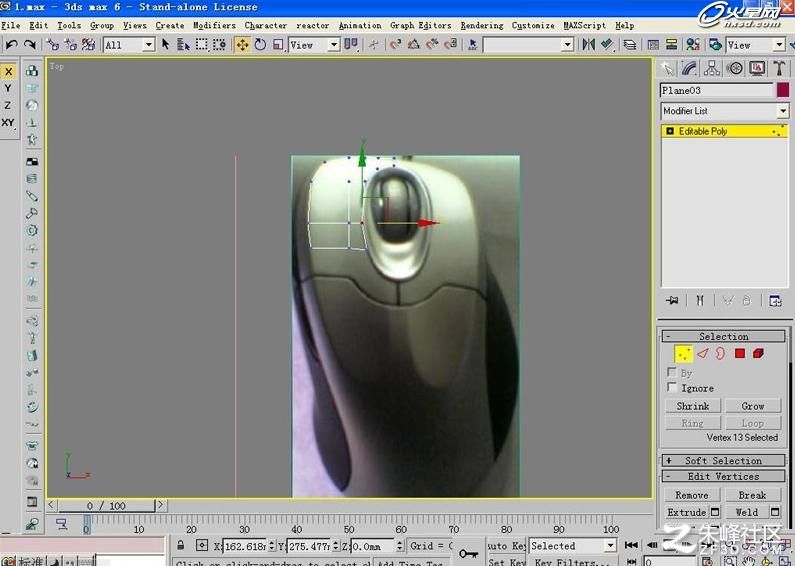Screen dimensions: 795x566
Task: Select Border sub-object level icon
Action: [x=720, y=353]
